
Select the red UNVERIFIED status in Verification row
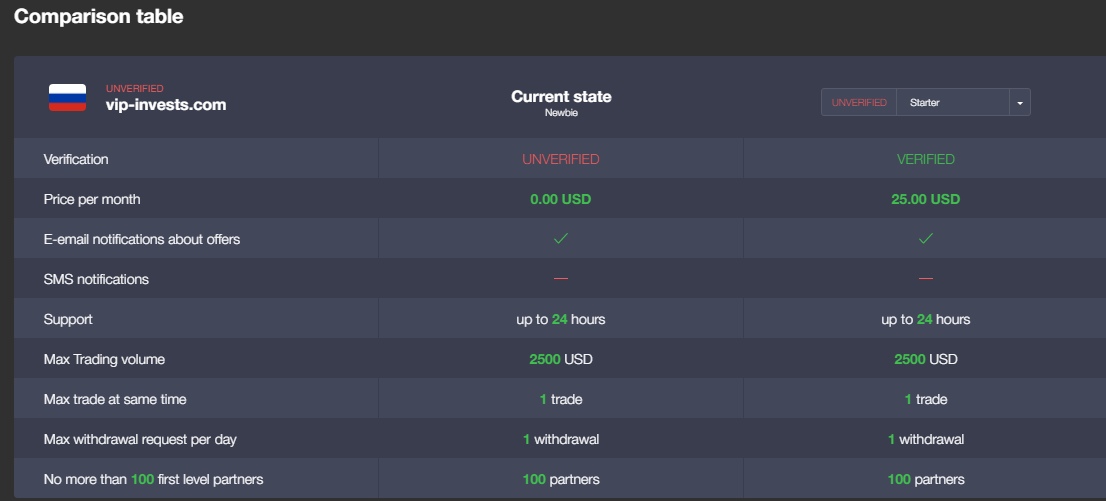561,159
